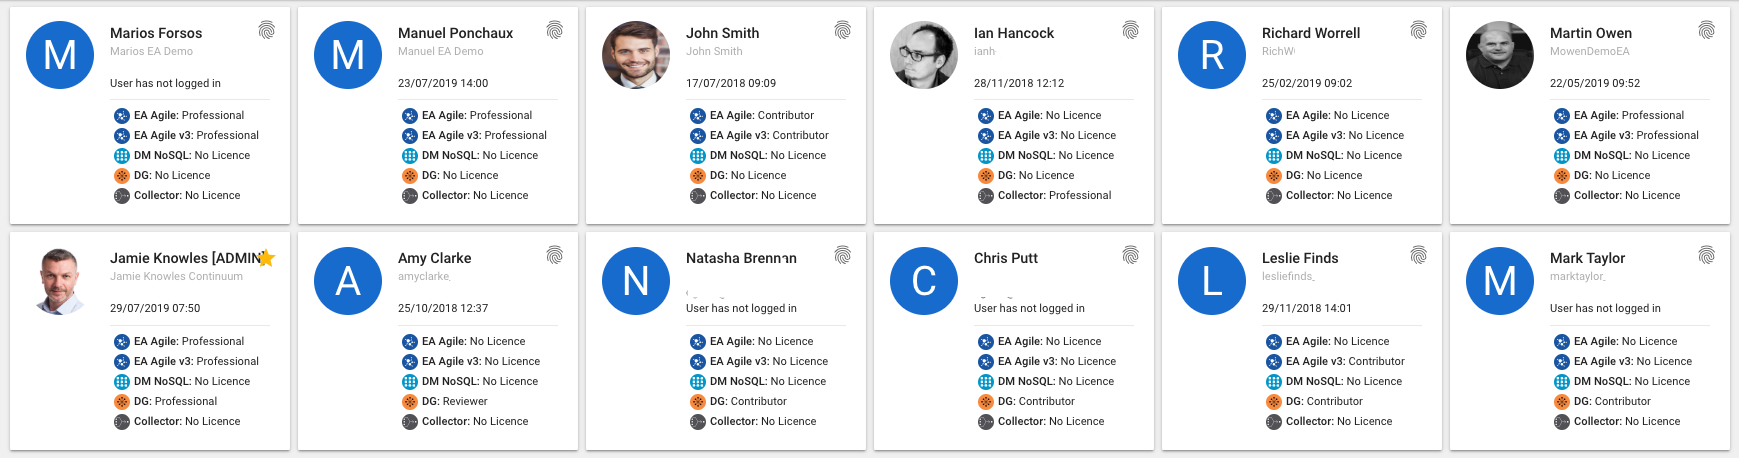Click the fingerprint icon on Chris Putt card
This screenshot has height=458, width=1739.
coord(1131,255)
